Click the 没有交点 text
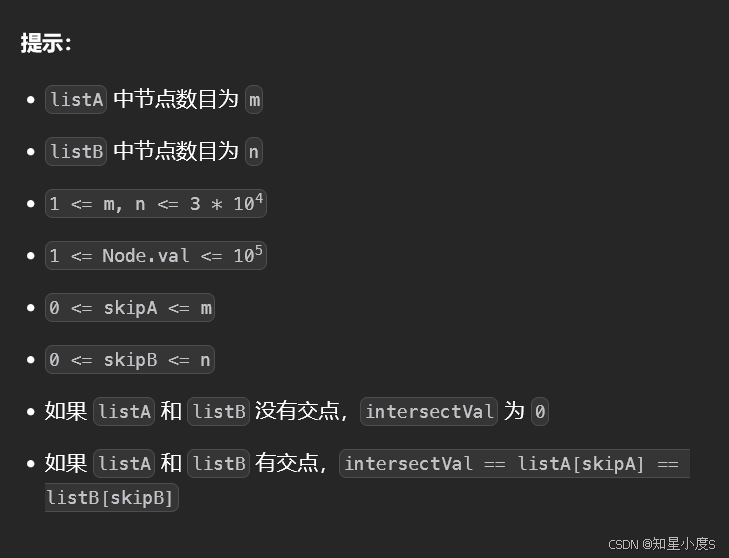 tap(297, 411)
